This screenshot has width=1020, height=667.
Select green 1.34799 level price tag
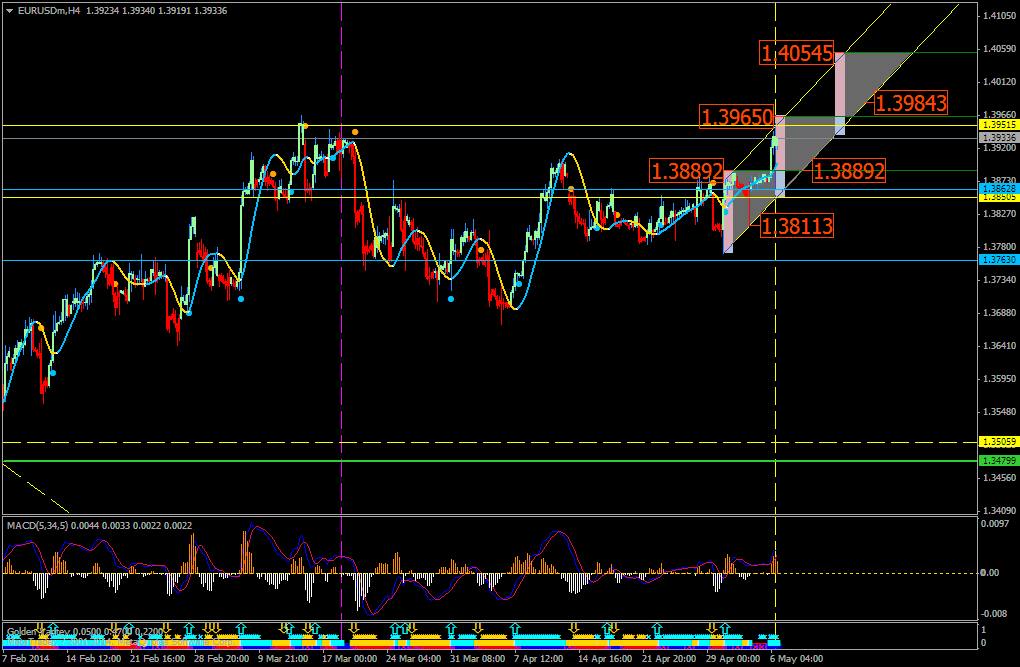coord(999,461)
